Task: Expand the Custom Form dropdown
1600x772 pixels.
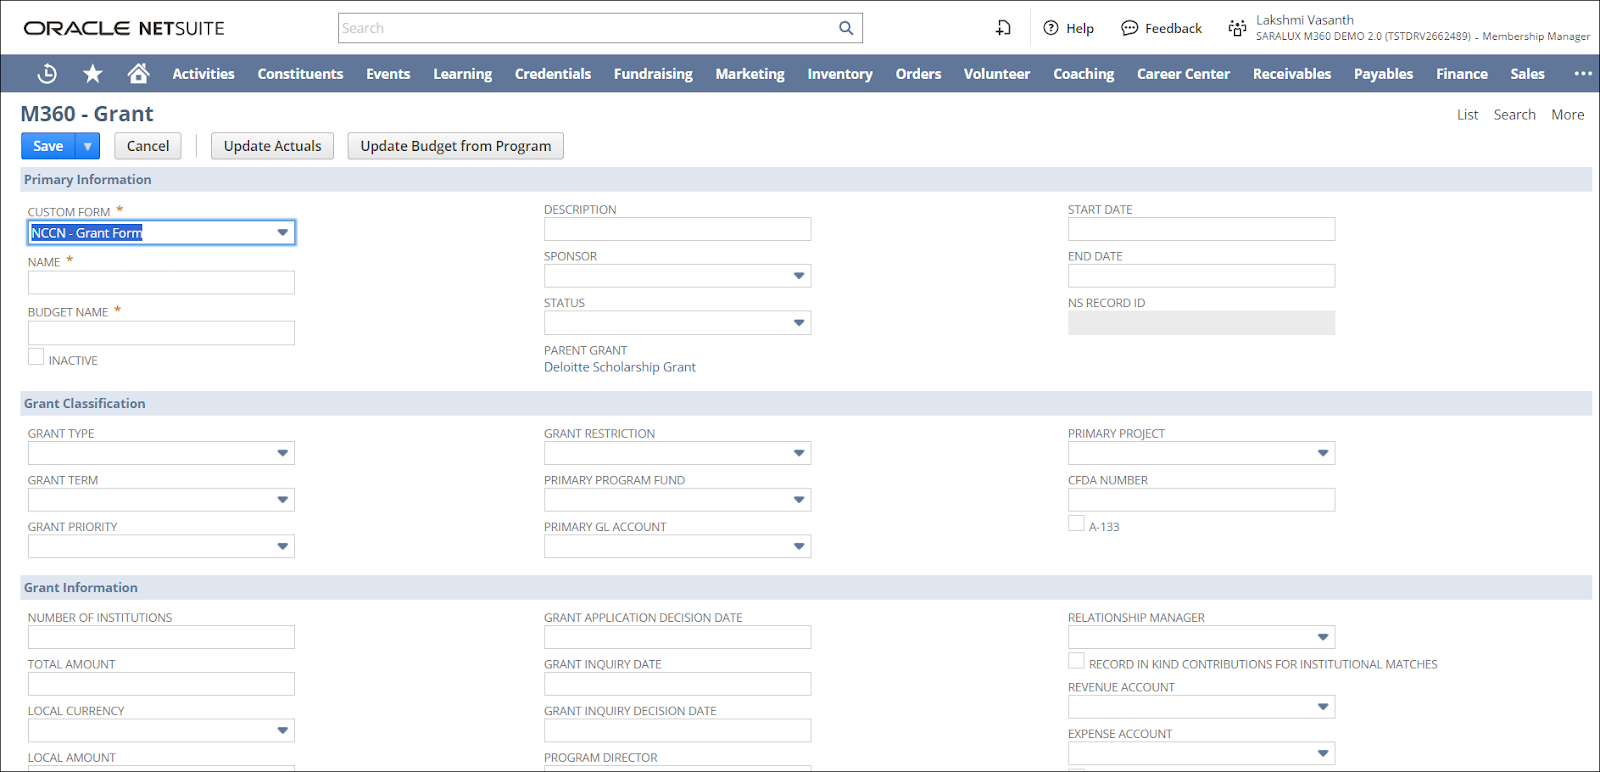Action: point(283,233)
